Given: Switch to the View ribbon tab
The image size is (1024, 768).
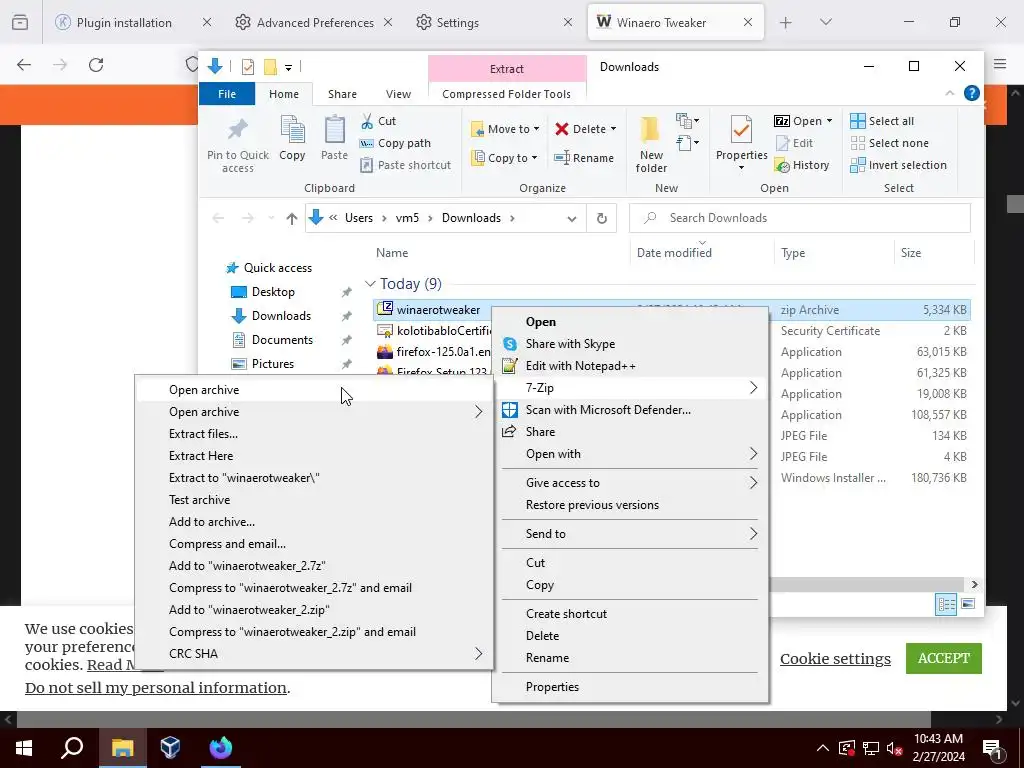Looking at the screenshot, I should (398, 94).
